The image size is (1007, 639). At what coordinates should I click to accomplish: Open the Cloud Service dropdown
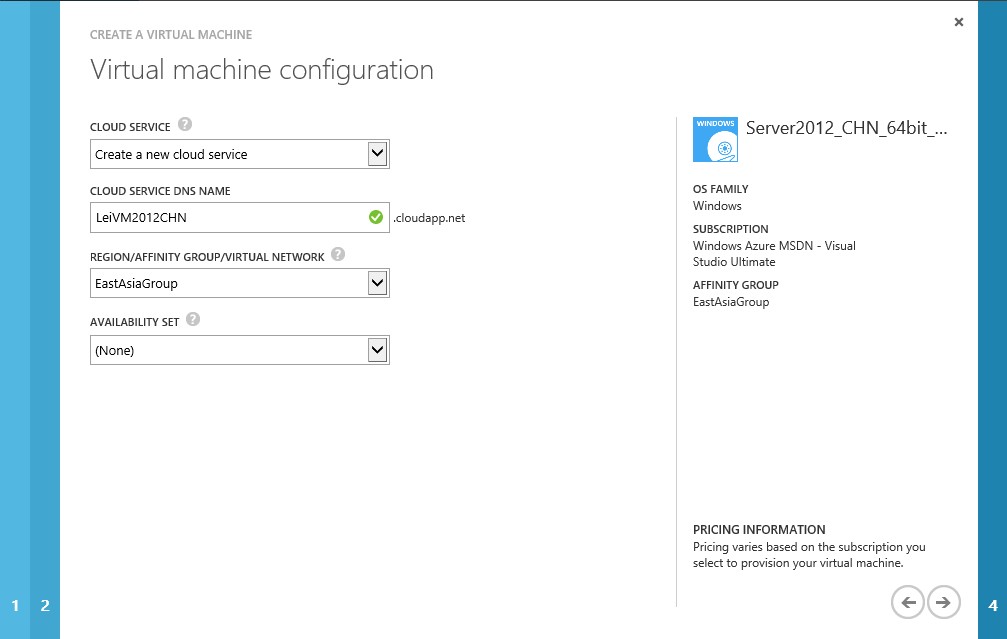pos(240,154)
